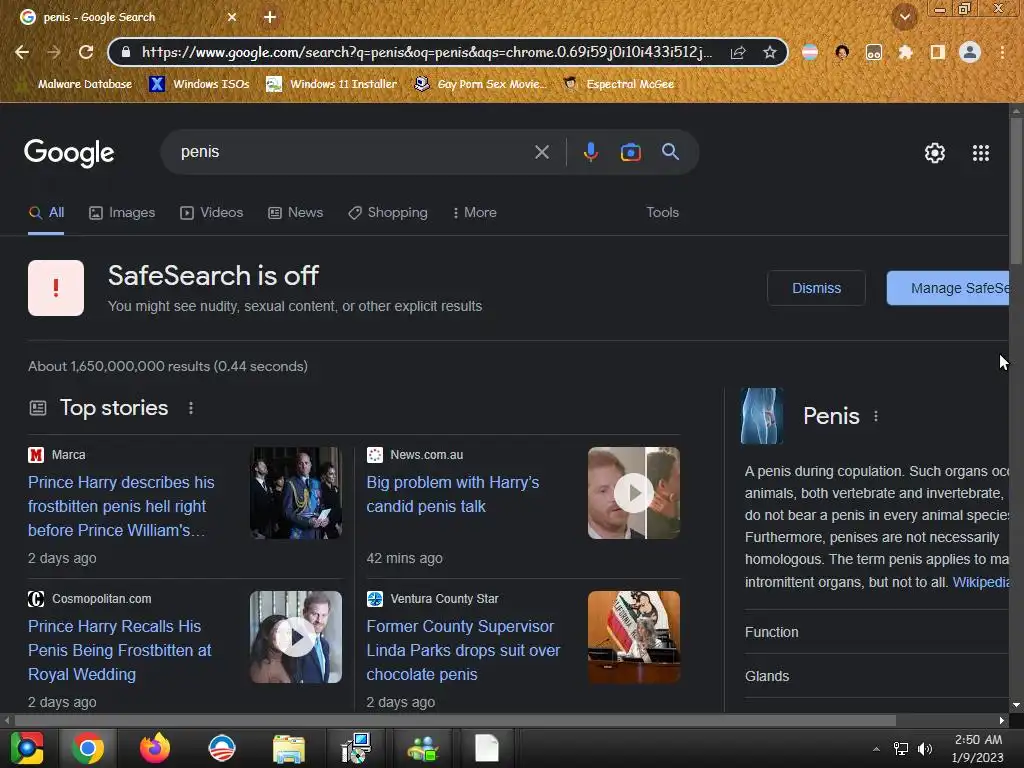Open a new browser tab
The width and height of the screenshot is (1024, 768).
pos(270,17)
